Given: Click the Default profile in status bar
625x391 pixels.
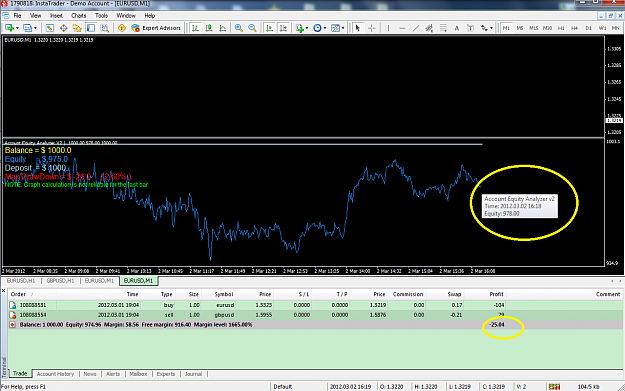Looking at the screenshot, I should pos(283,387).
